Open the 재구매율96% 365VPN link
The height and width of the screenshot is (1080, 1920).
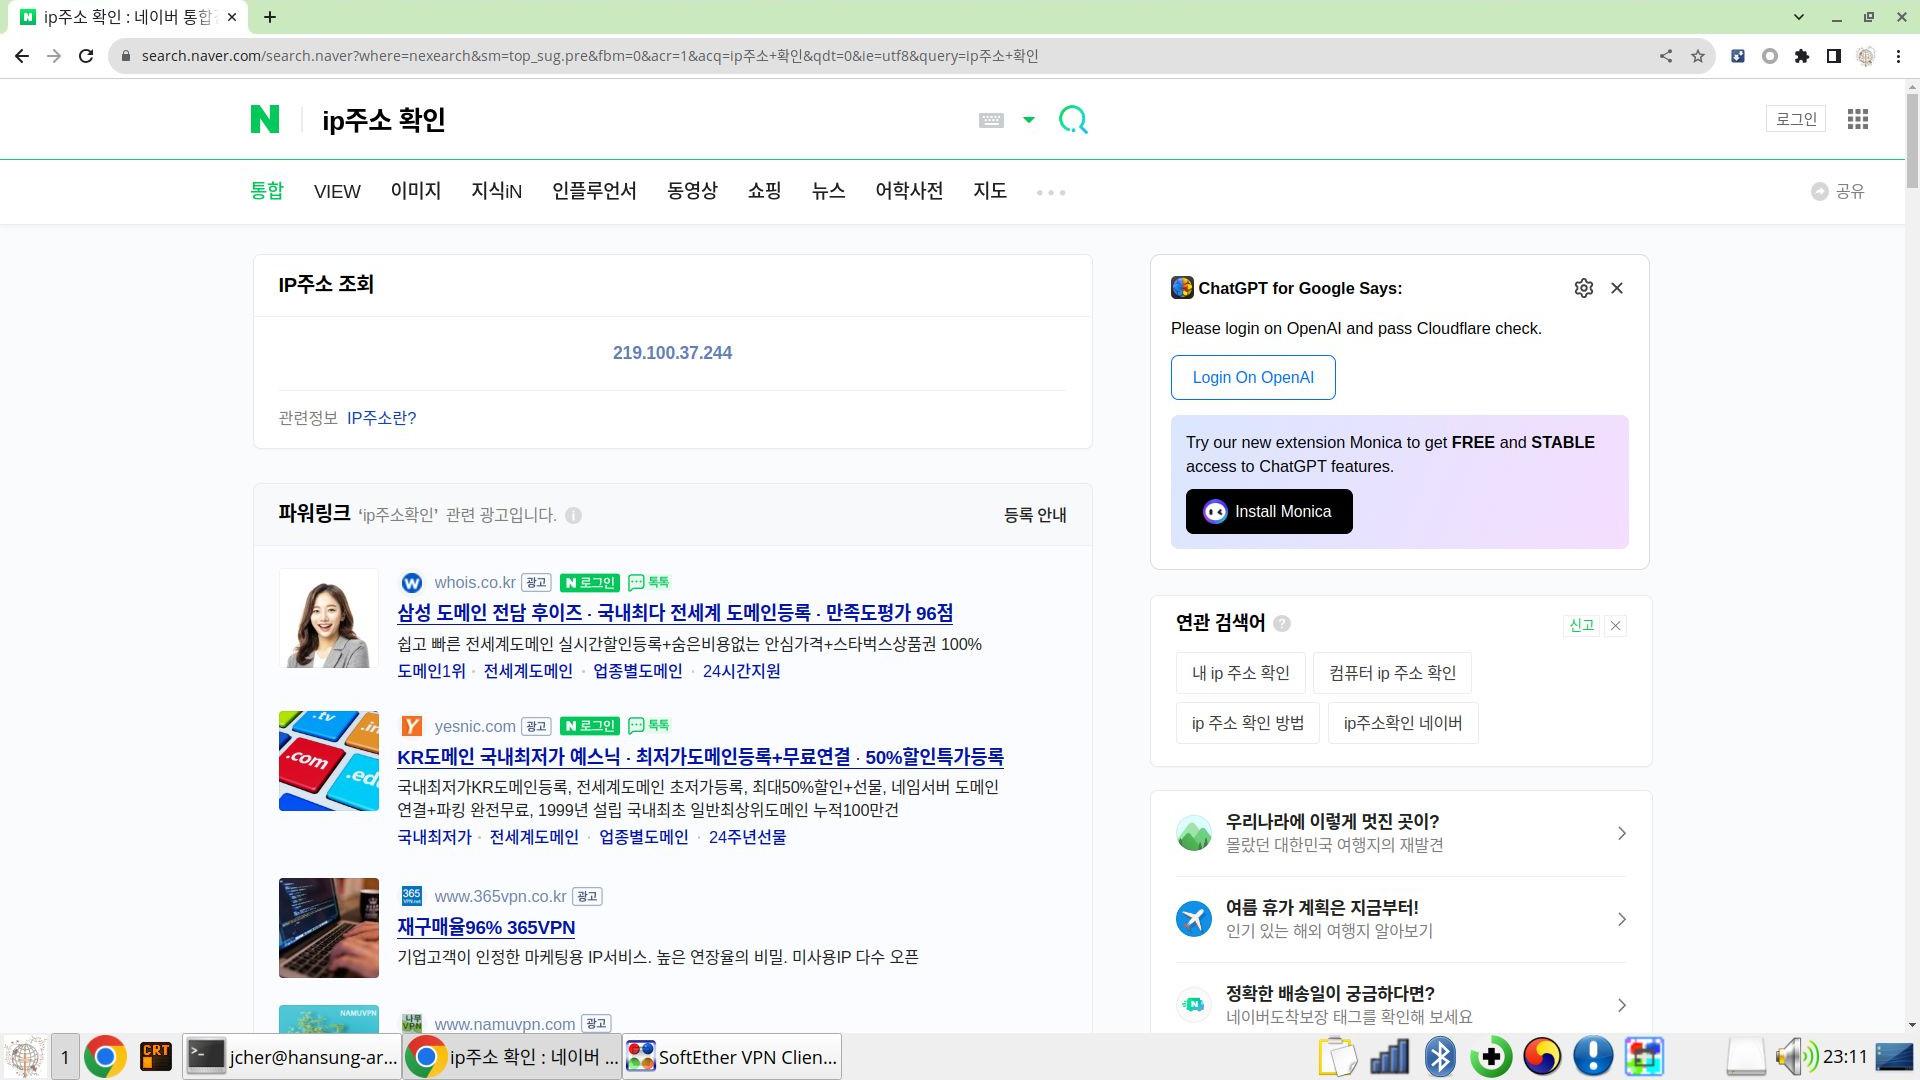pos(486,927)
